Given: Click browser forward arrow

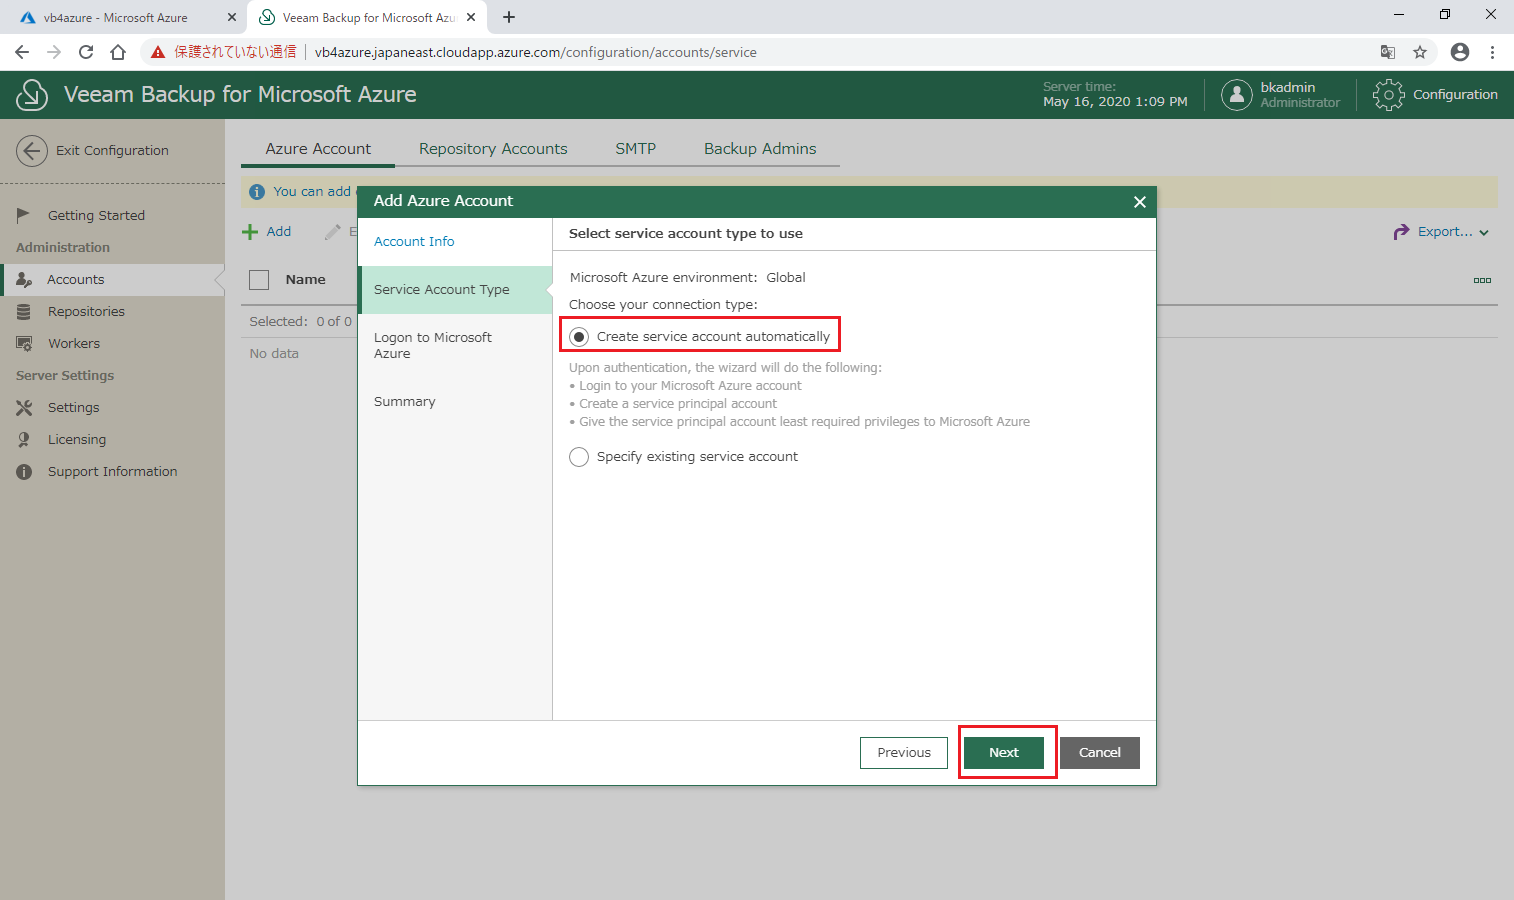Looking at the screenshot, I should (54, 52).
